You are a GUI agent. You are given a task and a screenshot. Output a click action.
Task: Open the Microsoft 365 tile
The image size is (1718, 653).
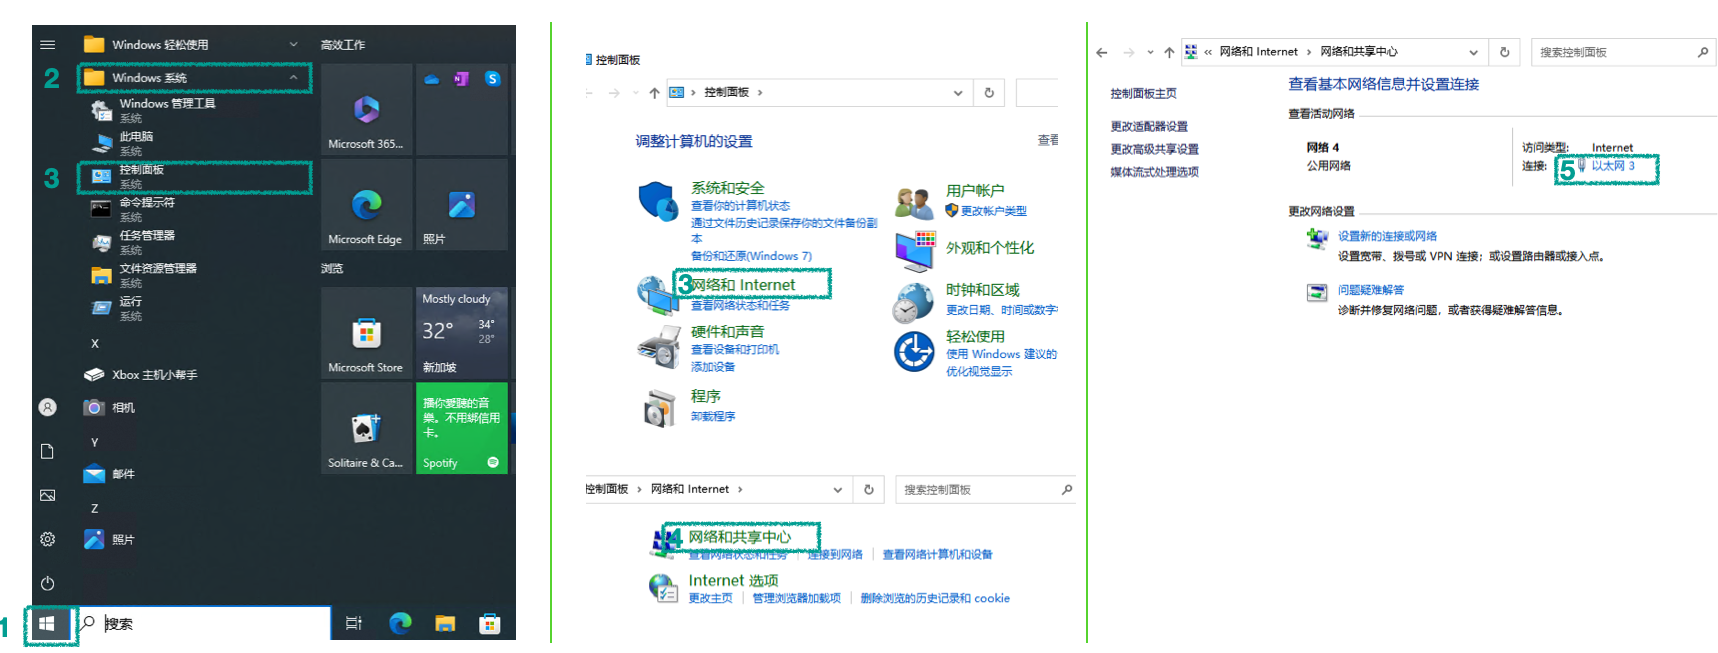coord(366,110)
